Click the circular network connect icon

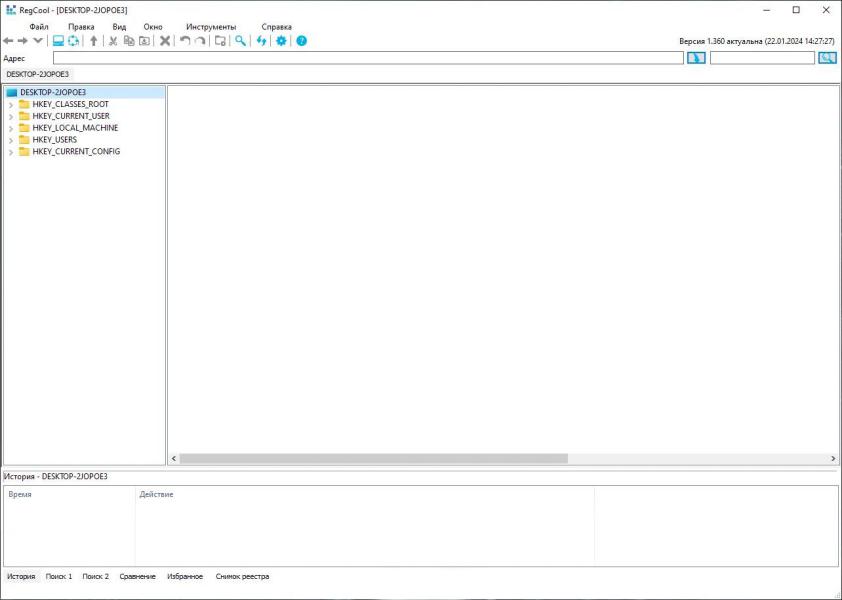click(x=74, y=41)
